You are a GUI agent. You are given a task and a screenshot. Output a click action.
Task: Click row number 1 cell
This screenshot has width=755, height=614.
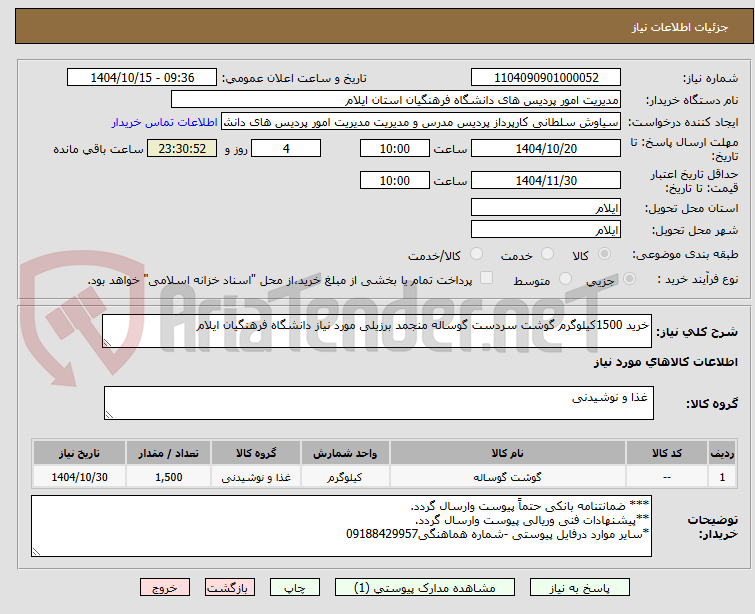pyautogui.click(x=722, y=477)
